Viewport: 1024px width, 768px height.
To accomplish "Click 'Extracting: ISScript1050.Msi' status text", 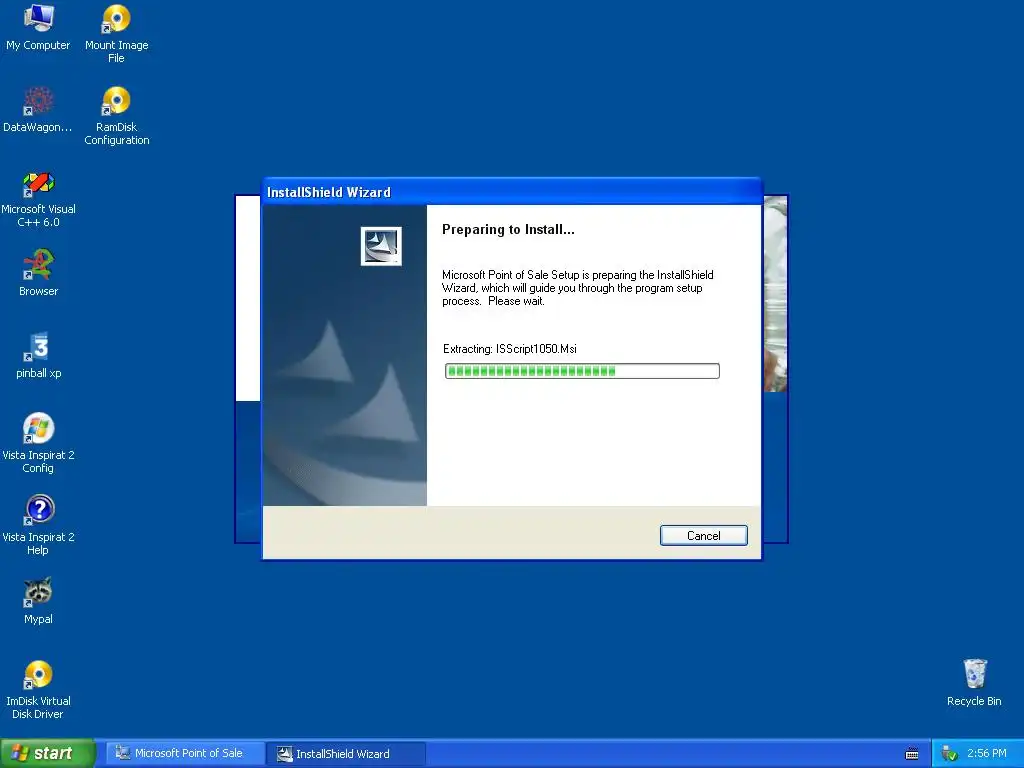I will (x=509, y=349).
